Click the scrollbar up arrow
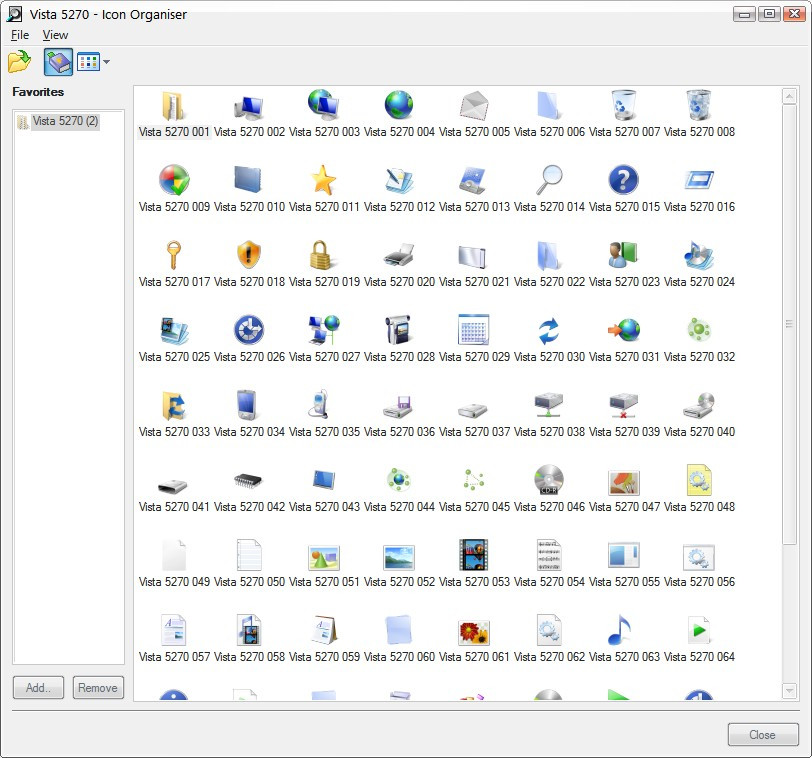 click(x=789, y=96)
